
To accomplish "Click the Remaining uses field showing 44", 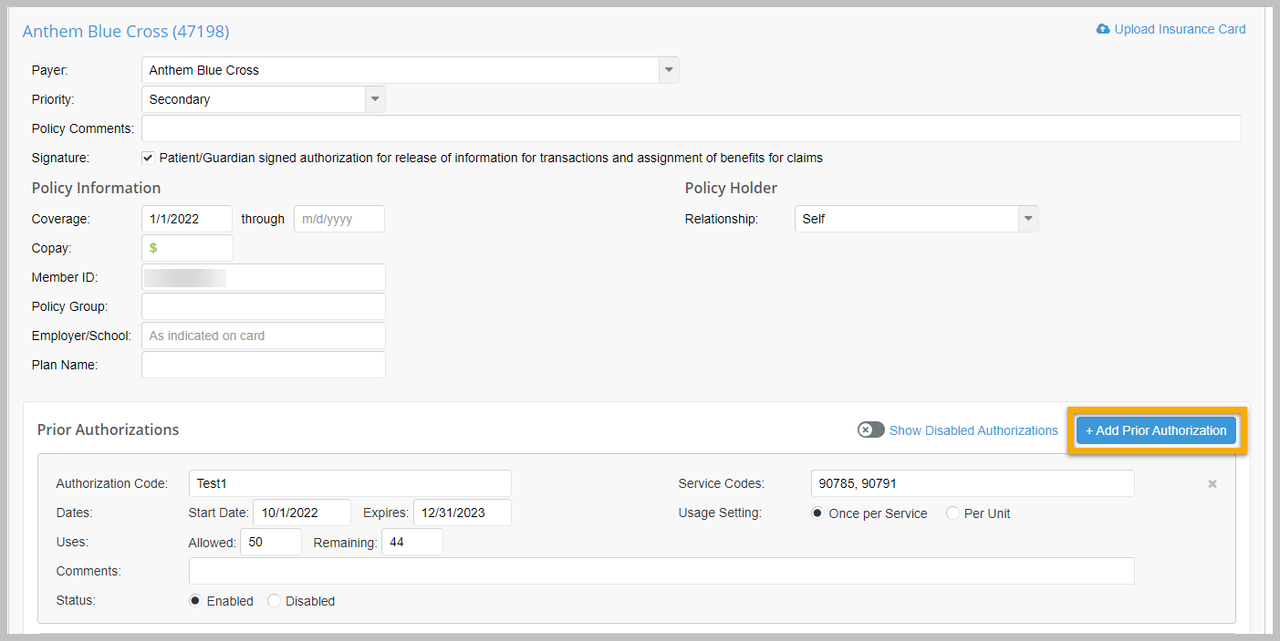I will pos(412,542).
